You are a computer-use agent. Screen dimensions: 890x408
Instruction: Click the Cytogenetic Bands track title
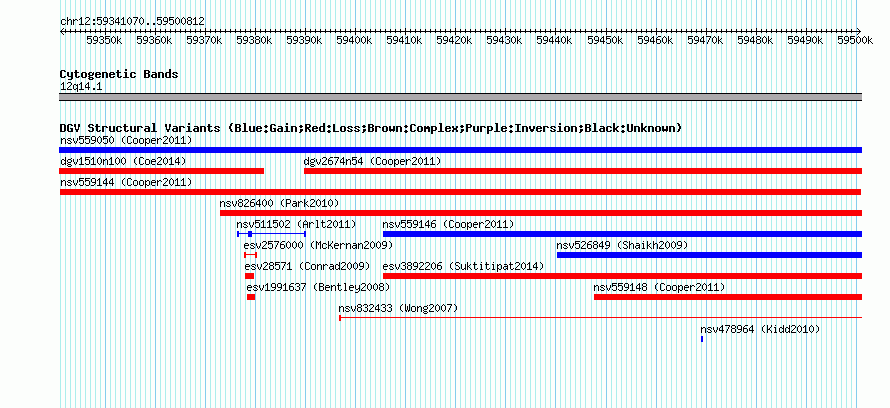tap(119, 74)
